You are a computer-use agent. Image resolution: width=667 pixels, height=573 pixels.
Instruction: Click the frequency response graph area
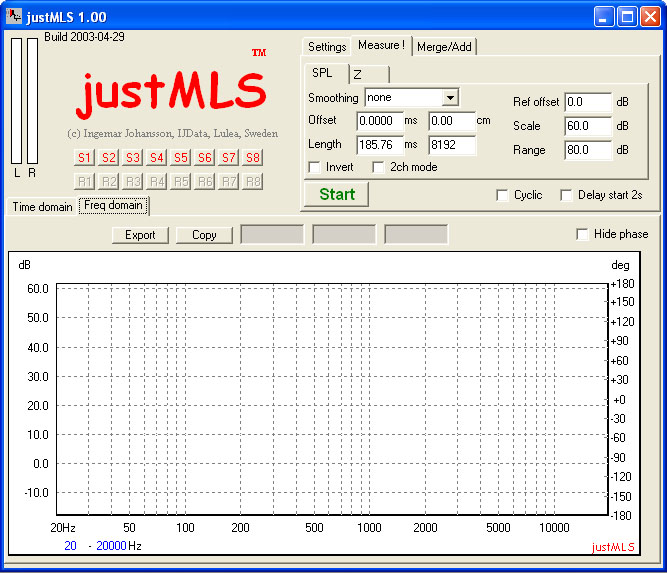tap(332, 399)
